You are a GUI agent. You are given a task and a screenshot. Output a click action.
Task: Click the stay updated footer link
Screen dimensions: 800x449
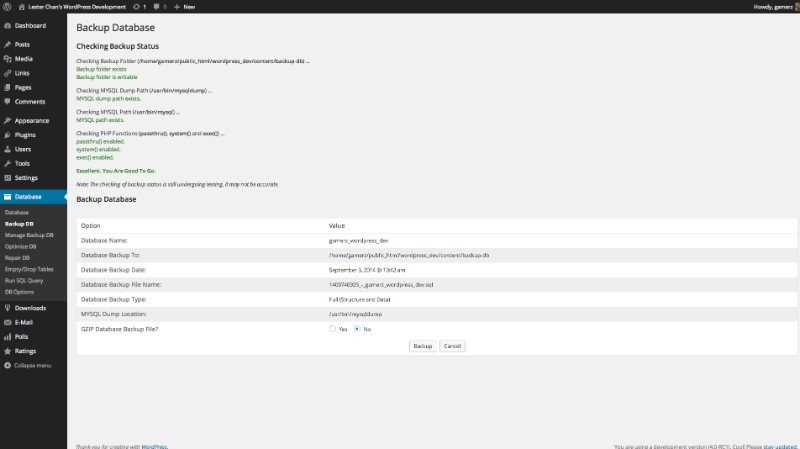point(780,446)
